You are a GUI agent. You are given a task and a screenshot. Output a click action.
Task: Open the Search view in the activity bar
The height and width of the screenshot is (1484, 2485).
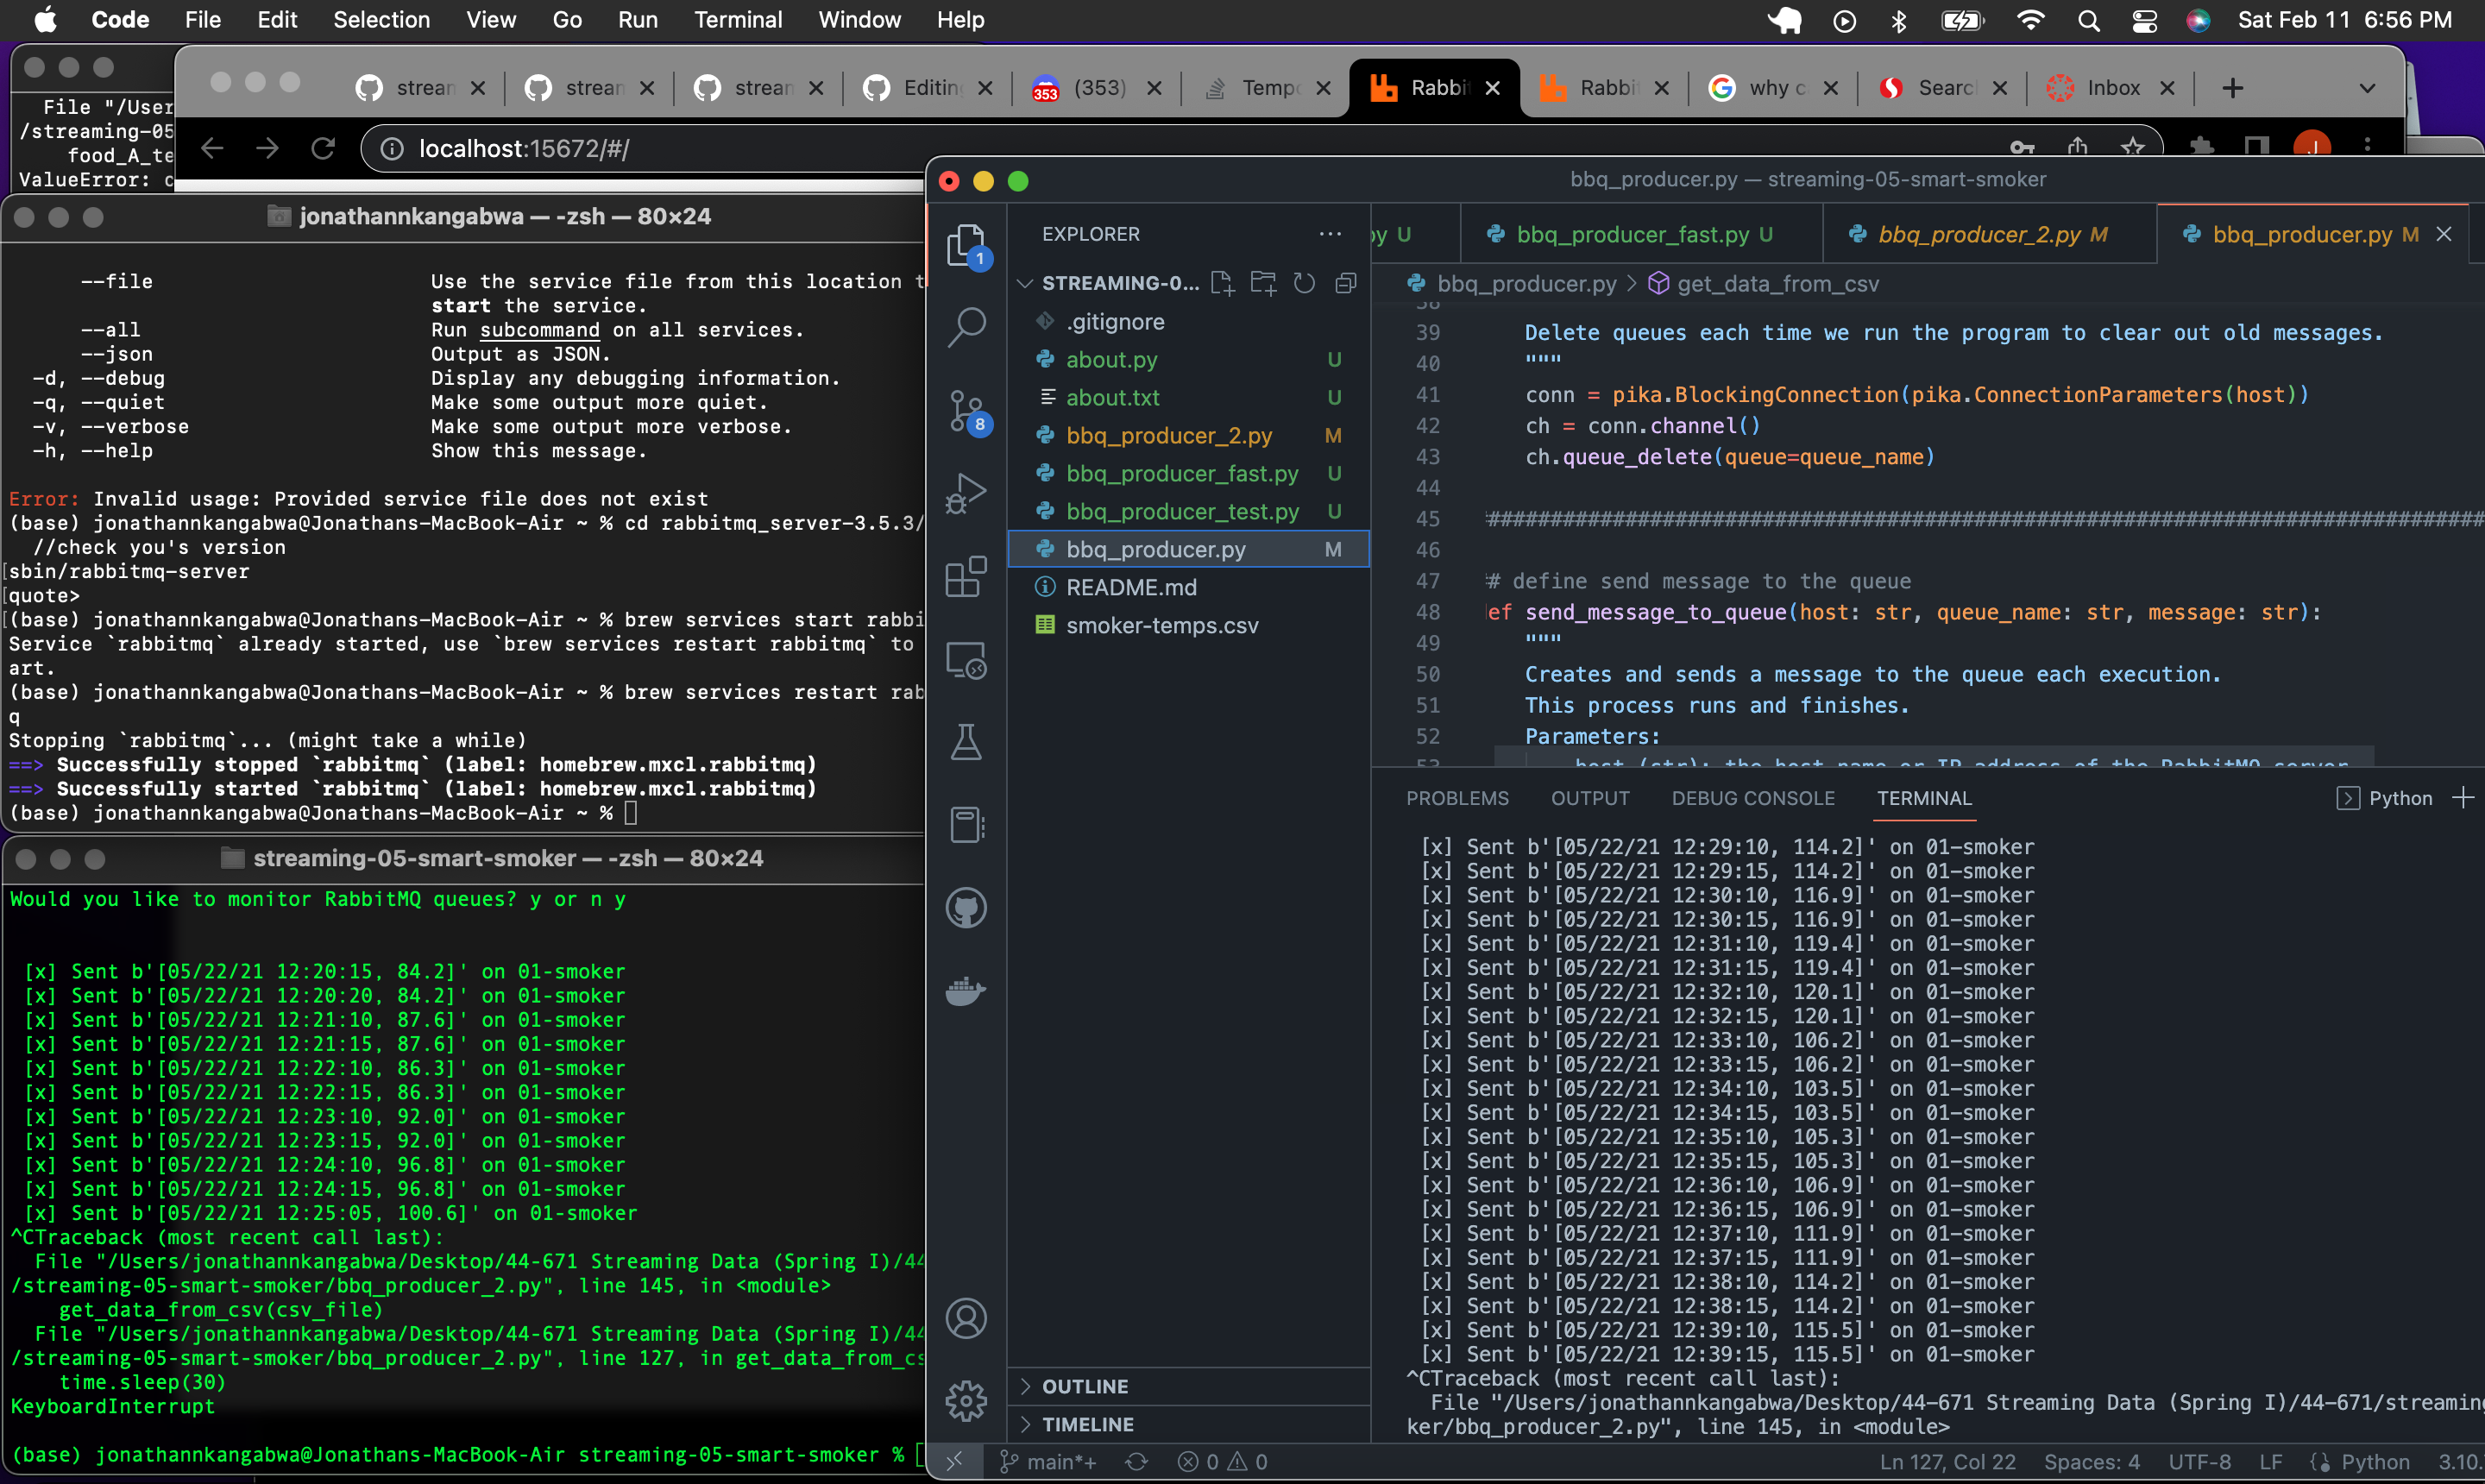(966, 325)
